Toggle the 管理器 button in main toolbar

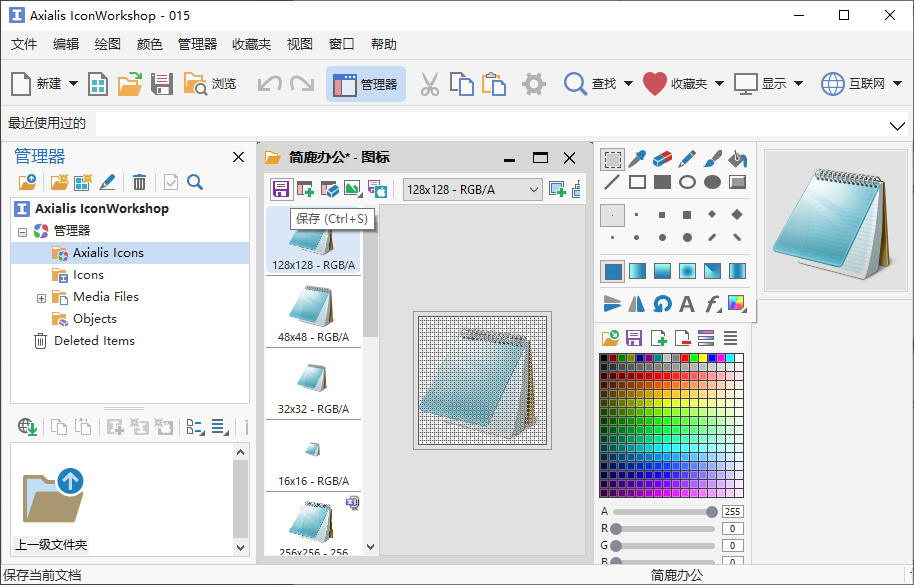366,84
